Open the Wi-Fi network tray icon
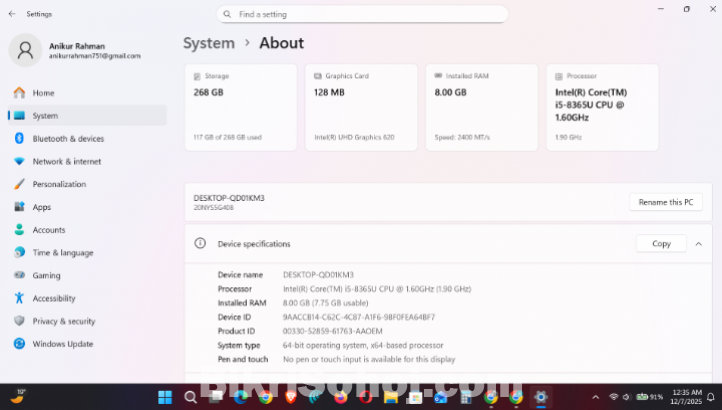Viewport: 722px width, 410px height. coord(613,397)
